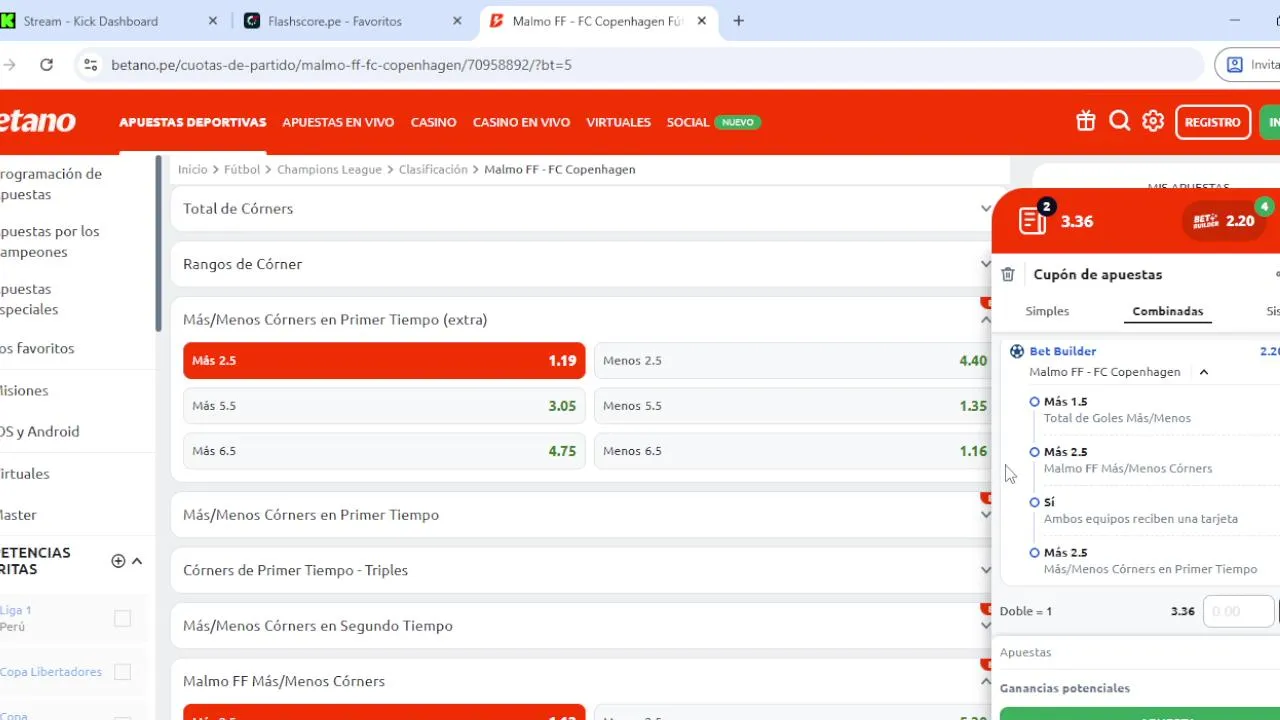The width and height of the screenshot is (1280, 720).
Task: Select Más 5.5 odds 3.05
Action: pyautogui.click(x=384, y=406)
